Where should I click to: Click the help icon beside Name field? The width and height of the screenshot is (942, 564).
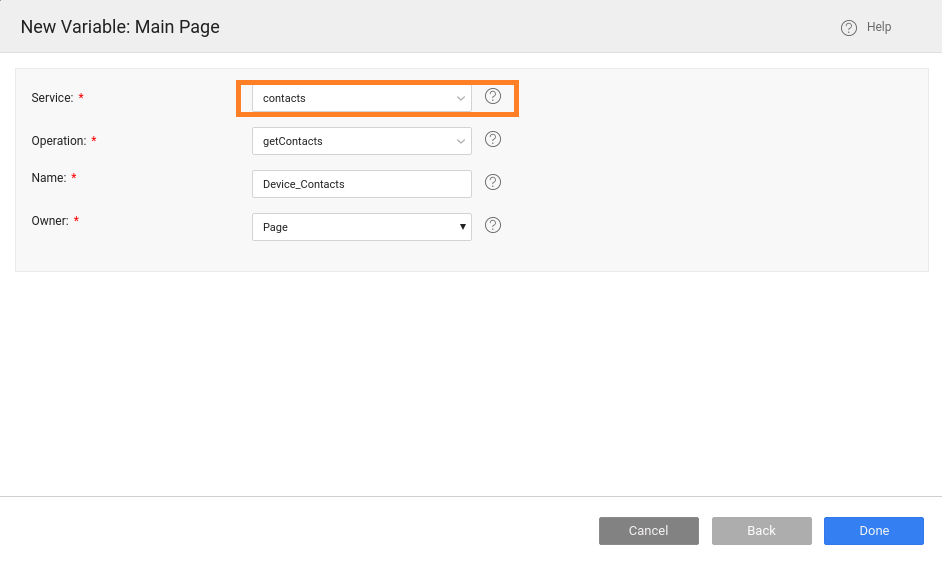[x=492, y=183]
